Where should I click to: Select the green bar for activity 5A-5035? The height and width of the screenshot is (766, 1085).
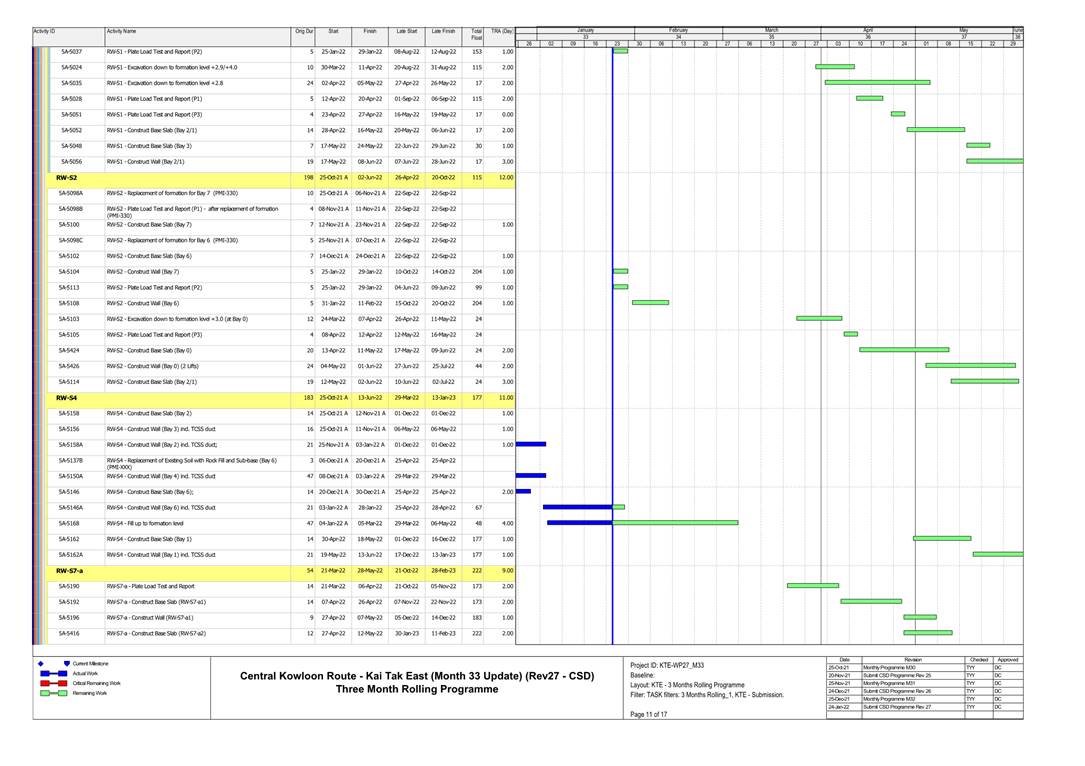click(x=877, y=82)
